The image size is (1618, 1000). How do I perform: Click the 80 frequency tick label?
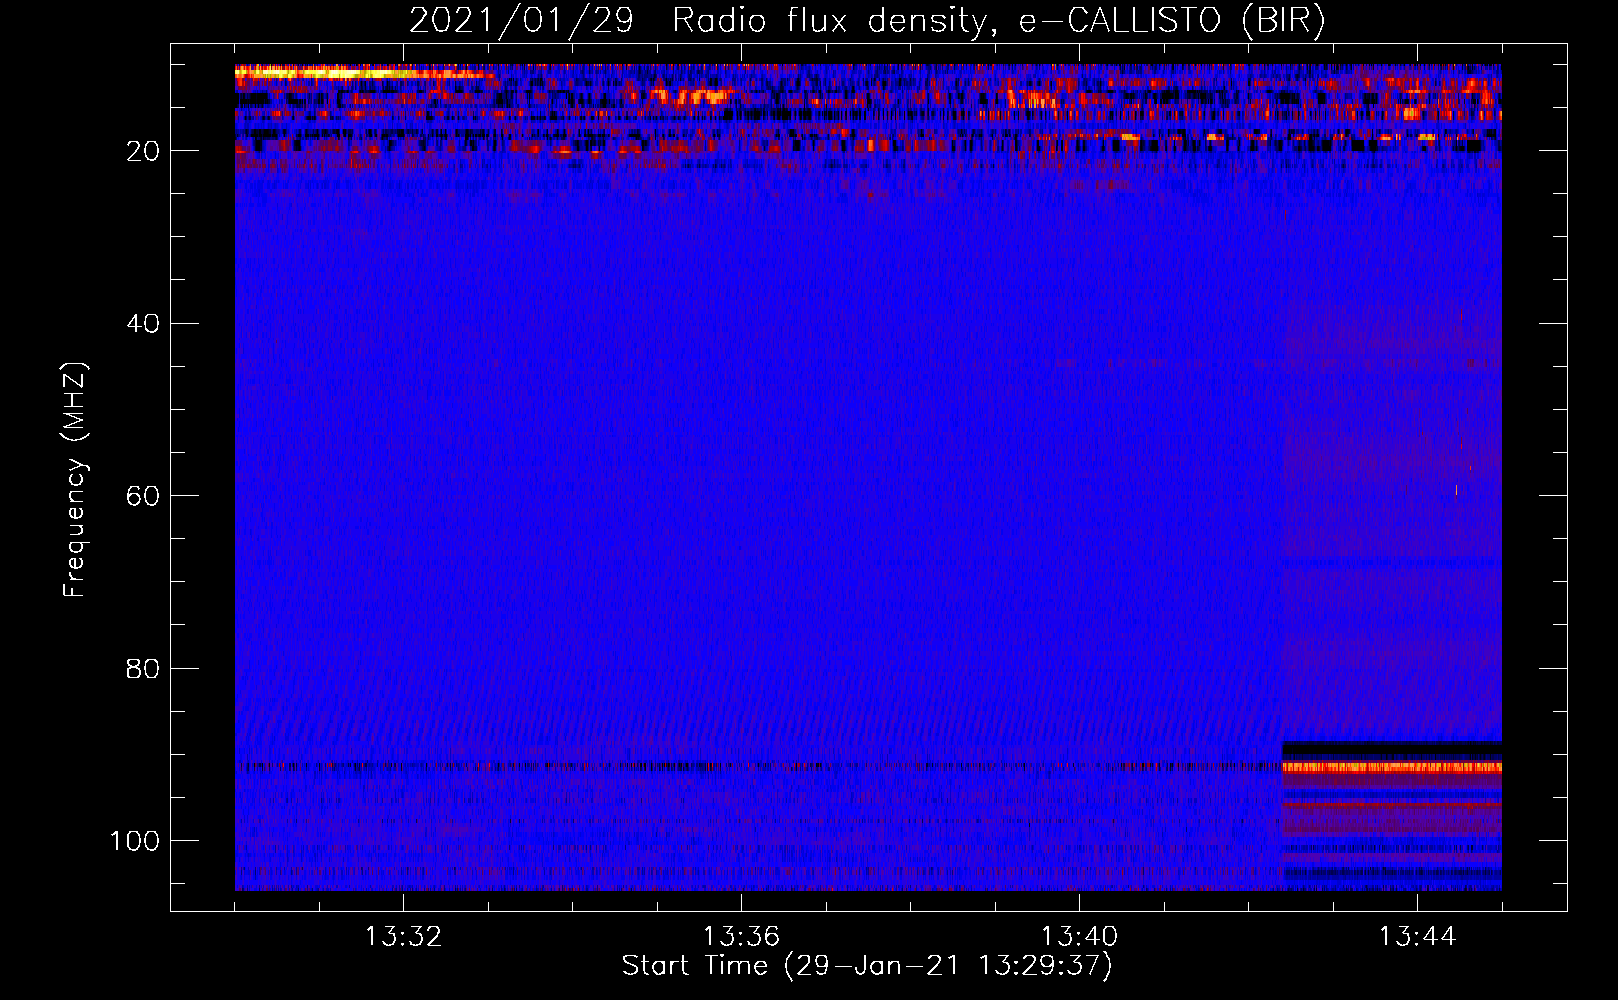pyautogui.click(x=143, y=668)
